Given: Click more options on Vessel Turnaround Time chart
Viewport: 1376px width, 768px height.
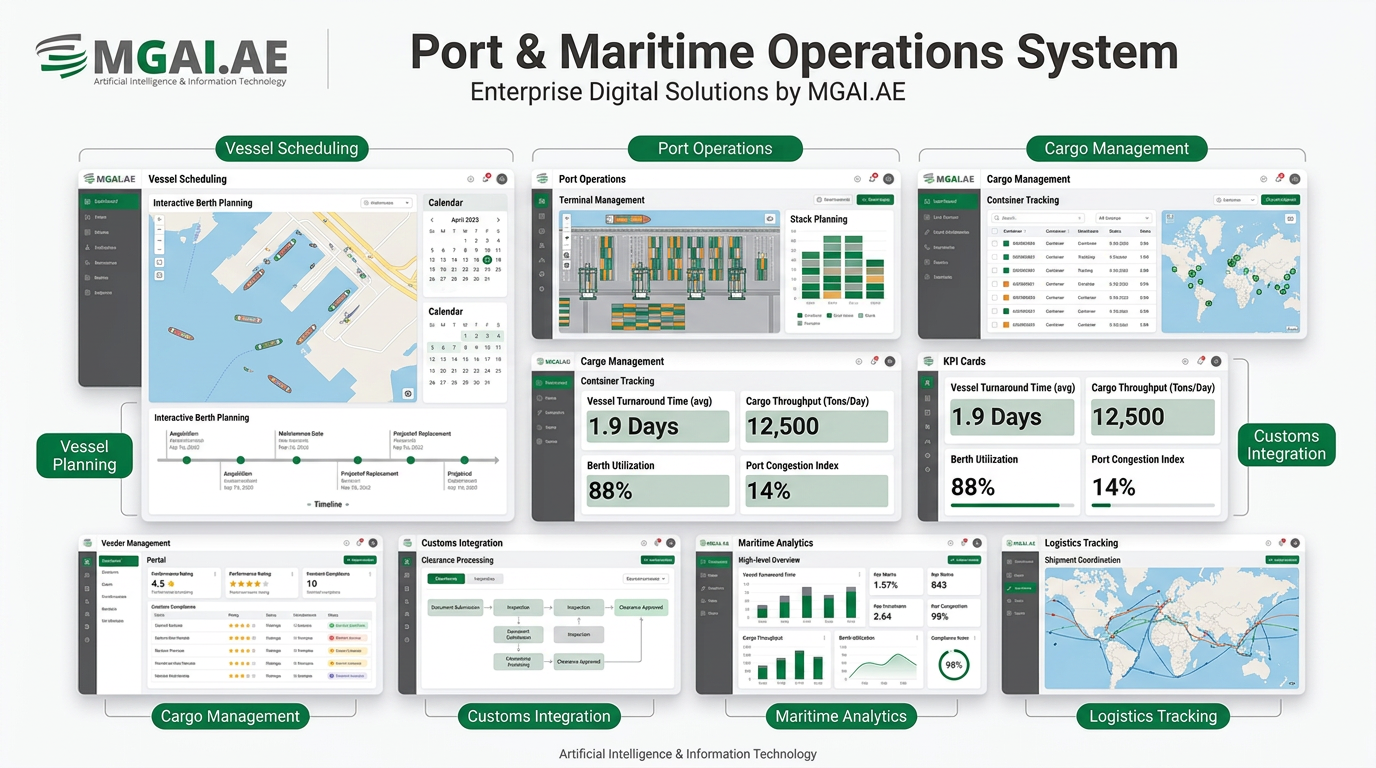Looking at the screenshot, I should [x=859, y=575].
